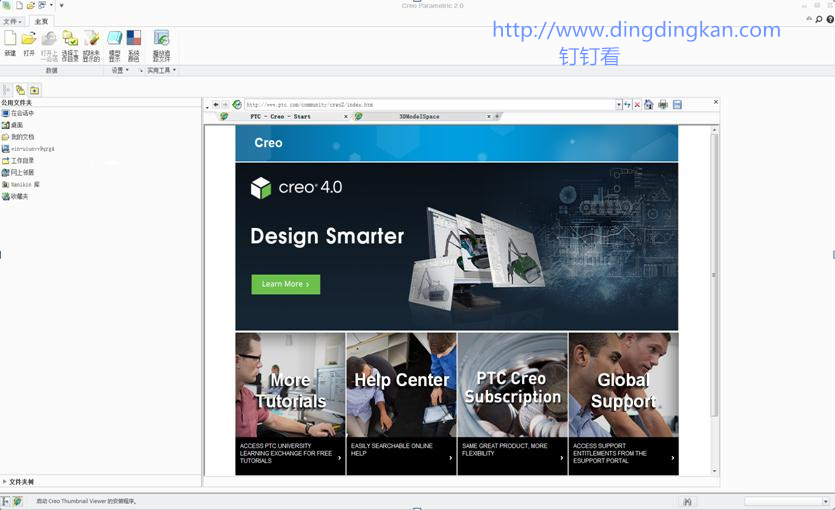Click the Creo header banner
This screenshot has height=510, width=835.
point(457,143)
